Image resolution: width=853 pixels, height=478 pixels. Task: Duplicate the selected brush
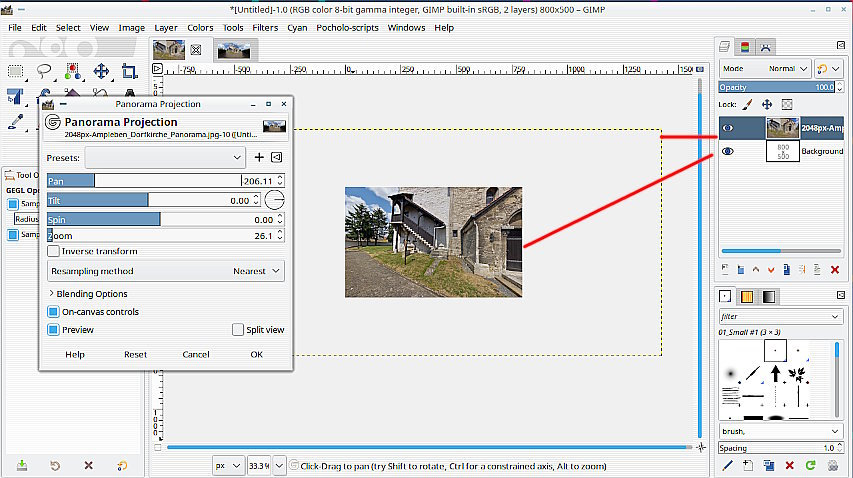coord(769,465)
